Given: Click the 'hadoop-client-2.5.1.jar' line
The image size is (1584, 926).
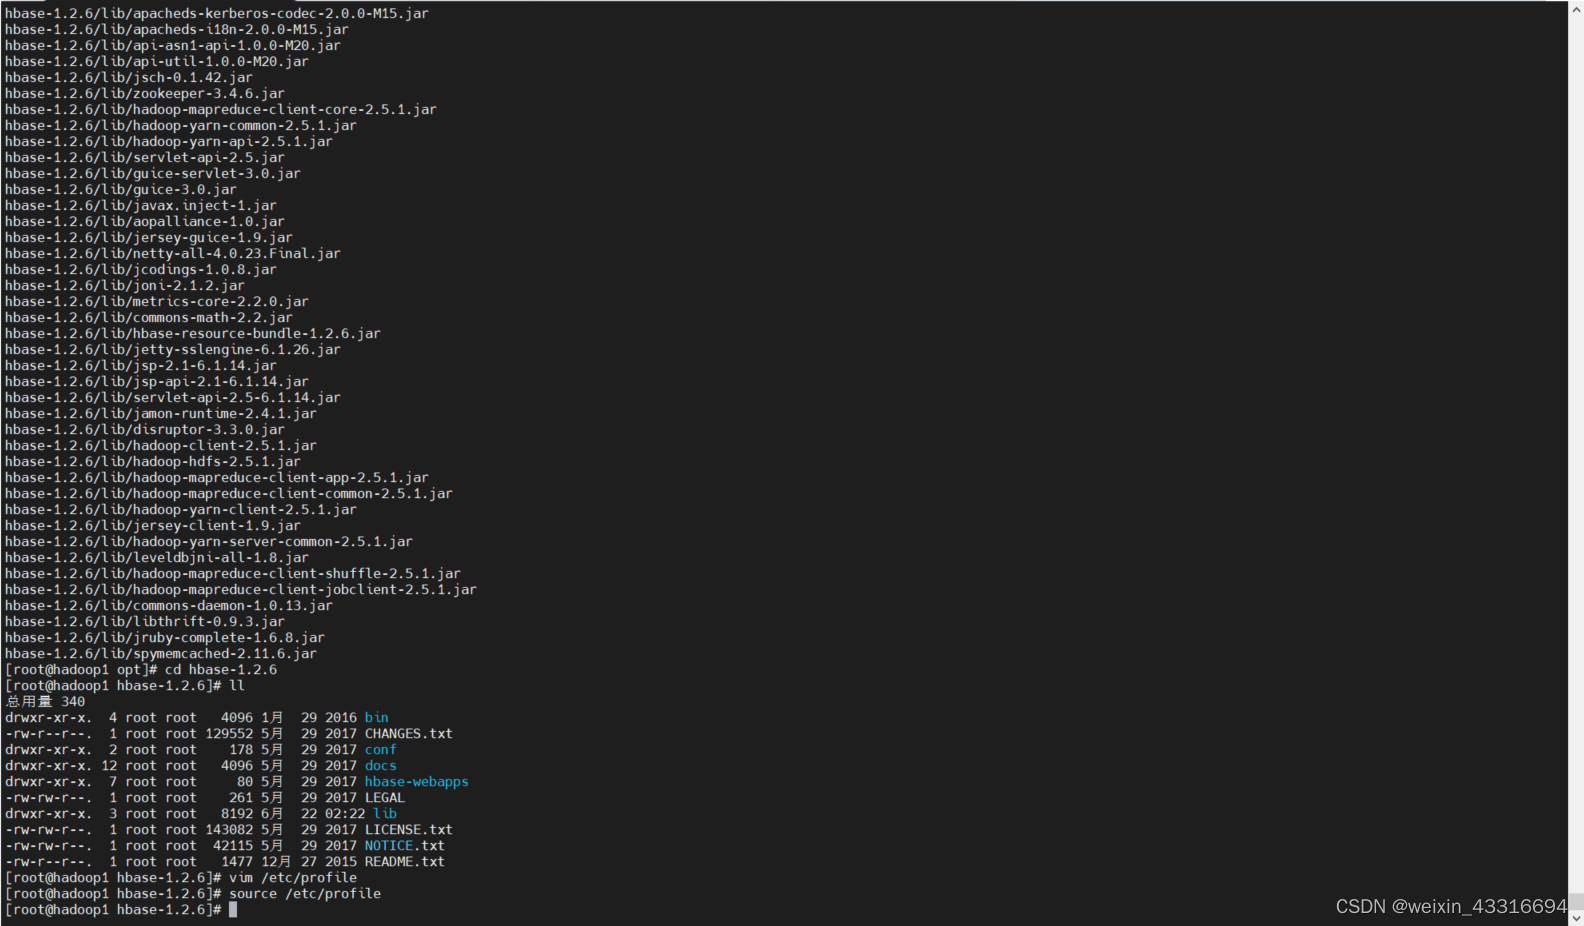Looking at the screenshot, I should pos(161,446).
